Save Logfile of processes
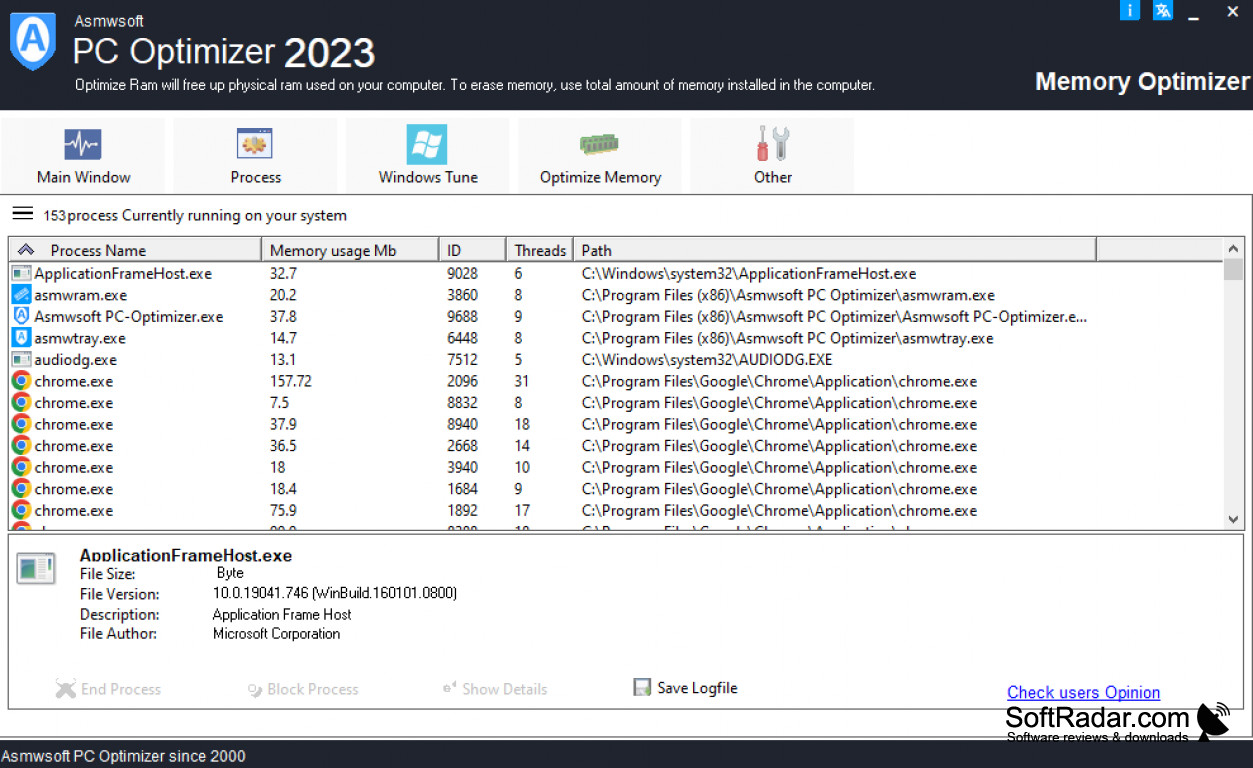 click(x=686, y=688)
